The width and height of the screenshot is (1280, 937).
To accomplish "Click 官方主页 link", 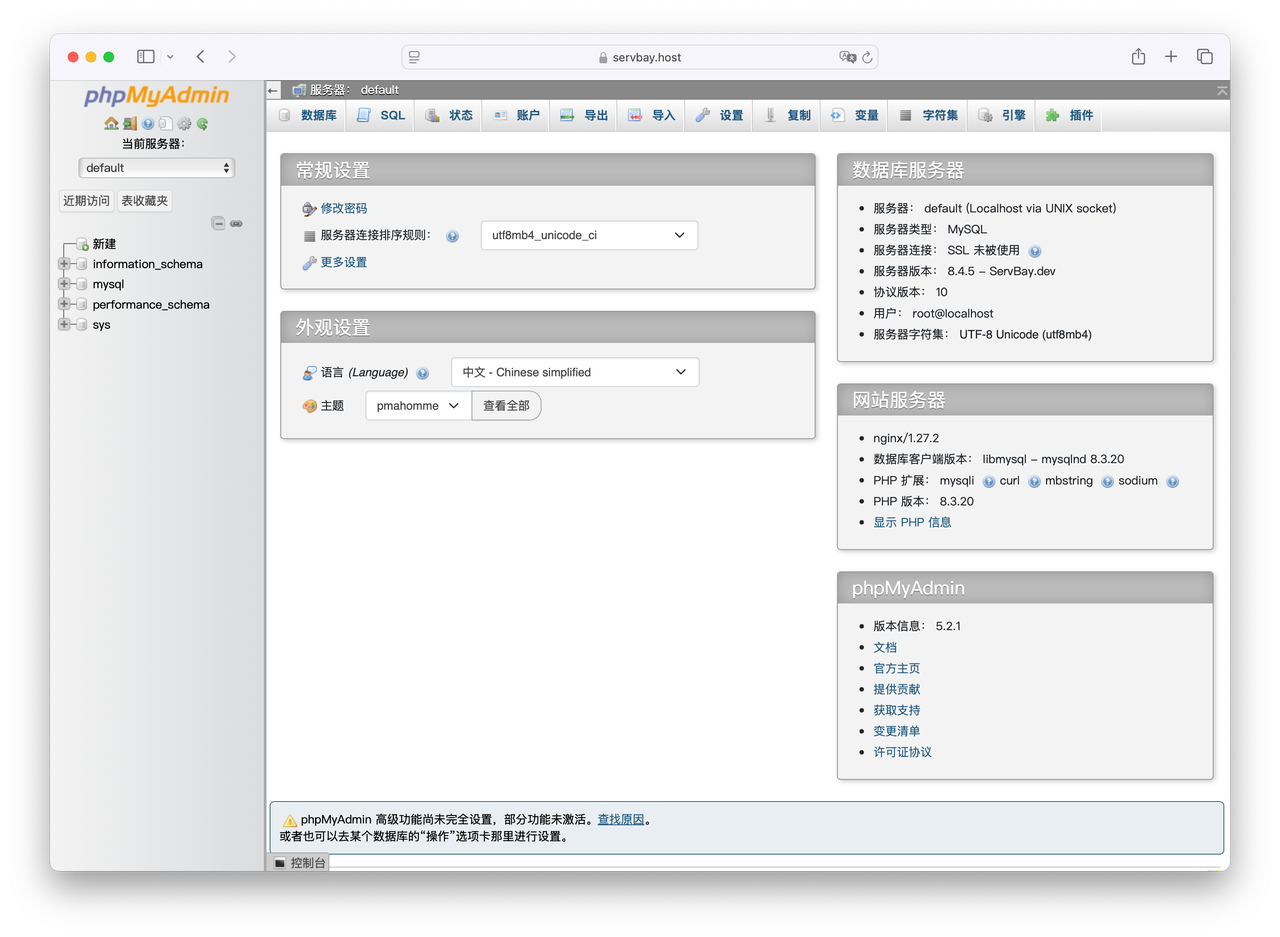I will 897,668.
